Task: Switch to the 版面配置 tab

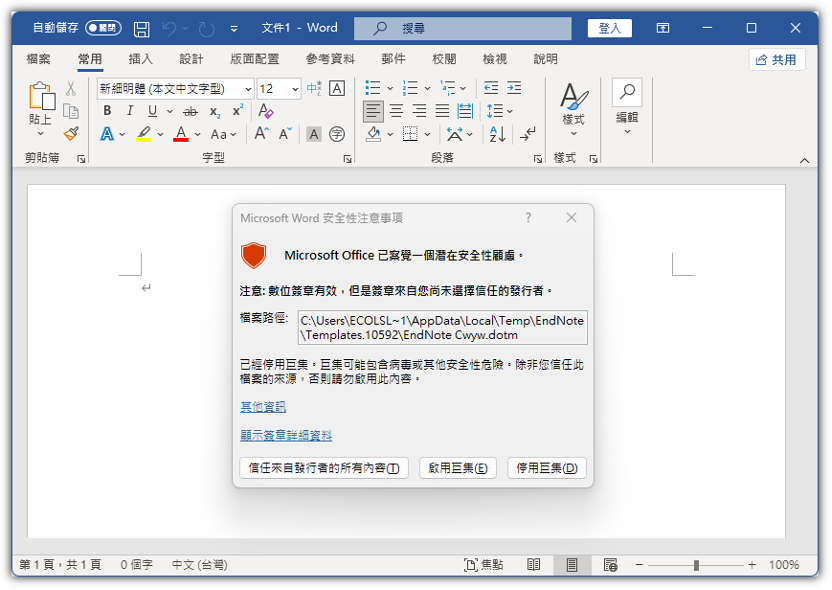Action: [x=254, y=59]
